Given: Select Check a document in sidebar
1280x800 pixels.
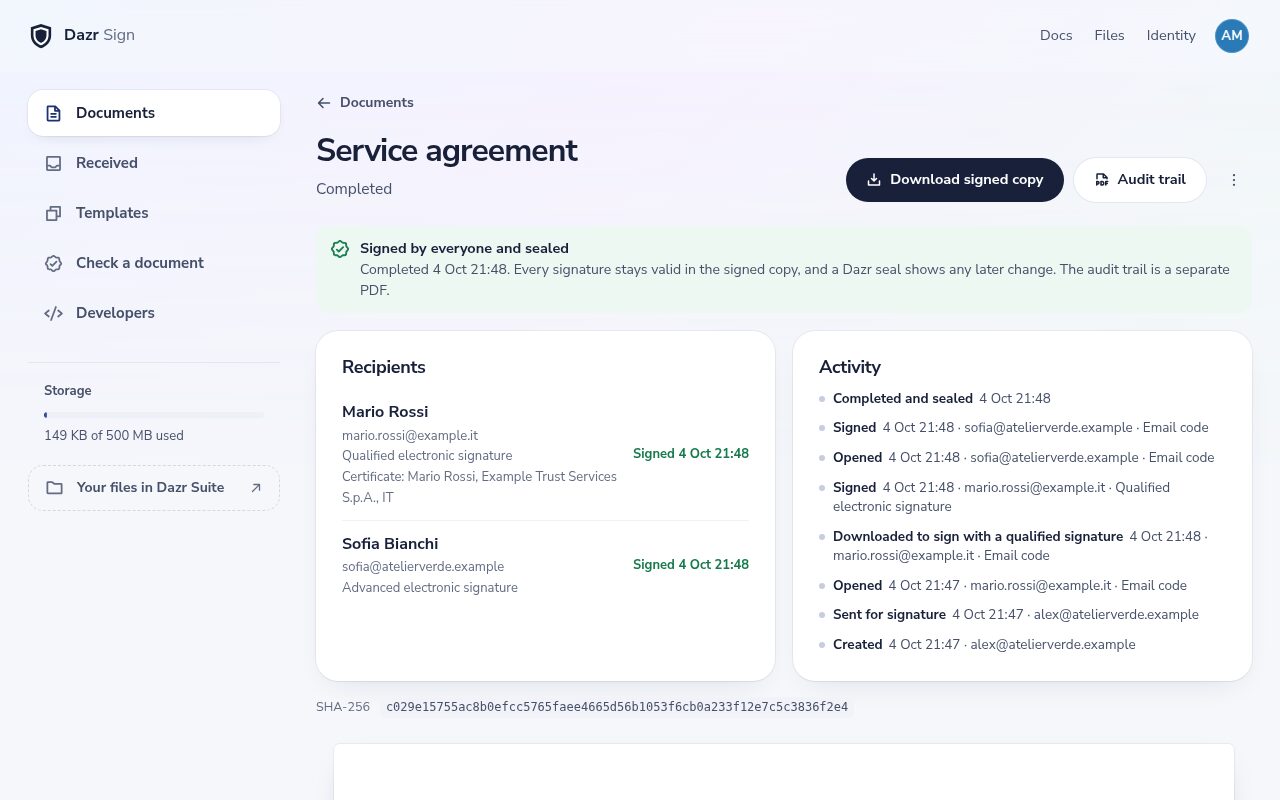Looking at the screenshot, I should pyautogui.click(x=154, y=263).
